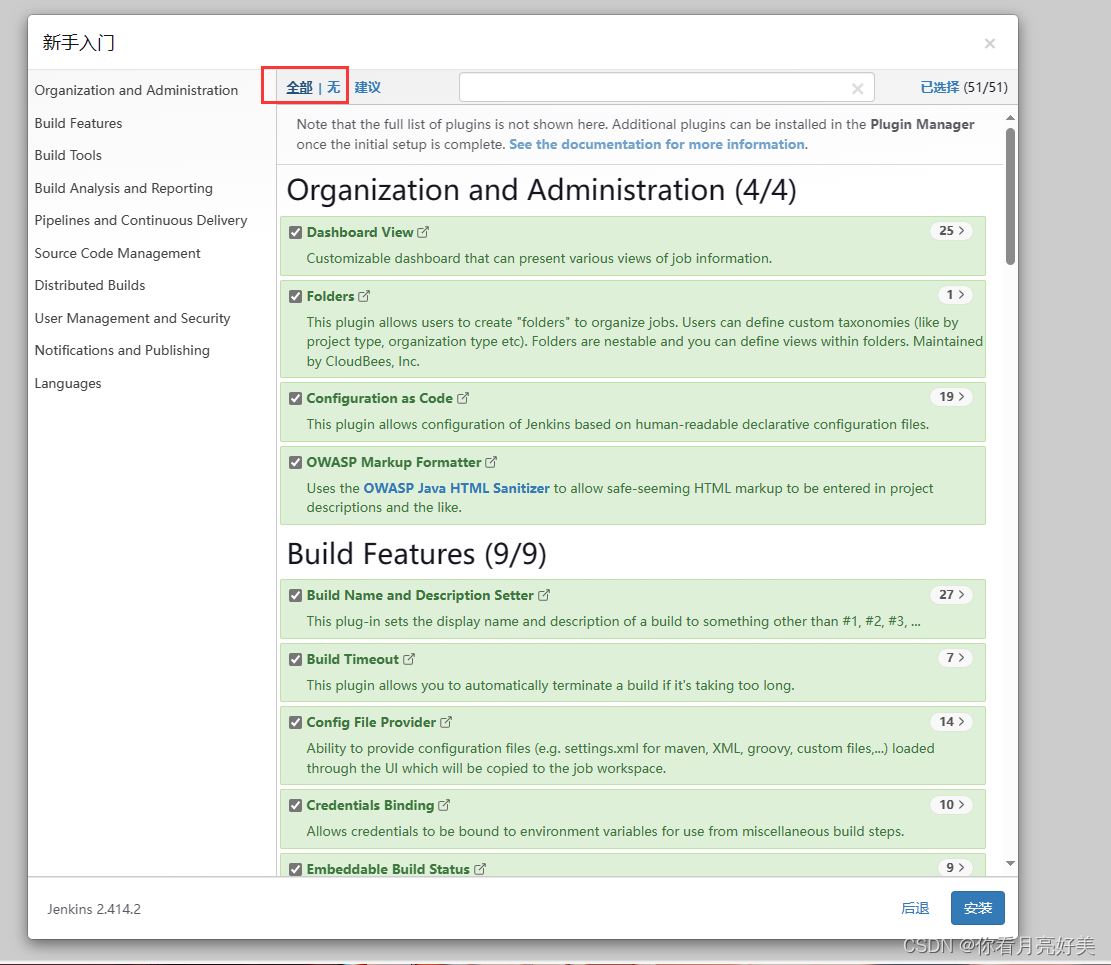Select all plugins with 全部 link

(299, 87)
